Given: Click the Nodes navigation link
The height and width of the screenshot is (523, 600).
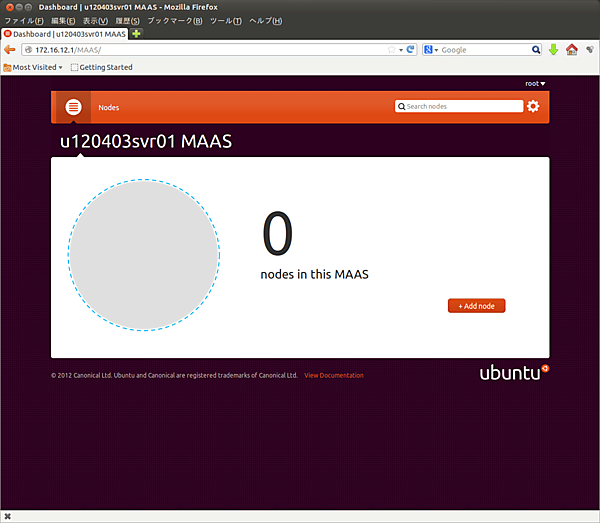Looking at the screenshot, I should pyautogui.click(x=109, y=108).
